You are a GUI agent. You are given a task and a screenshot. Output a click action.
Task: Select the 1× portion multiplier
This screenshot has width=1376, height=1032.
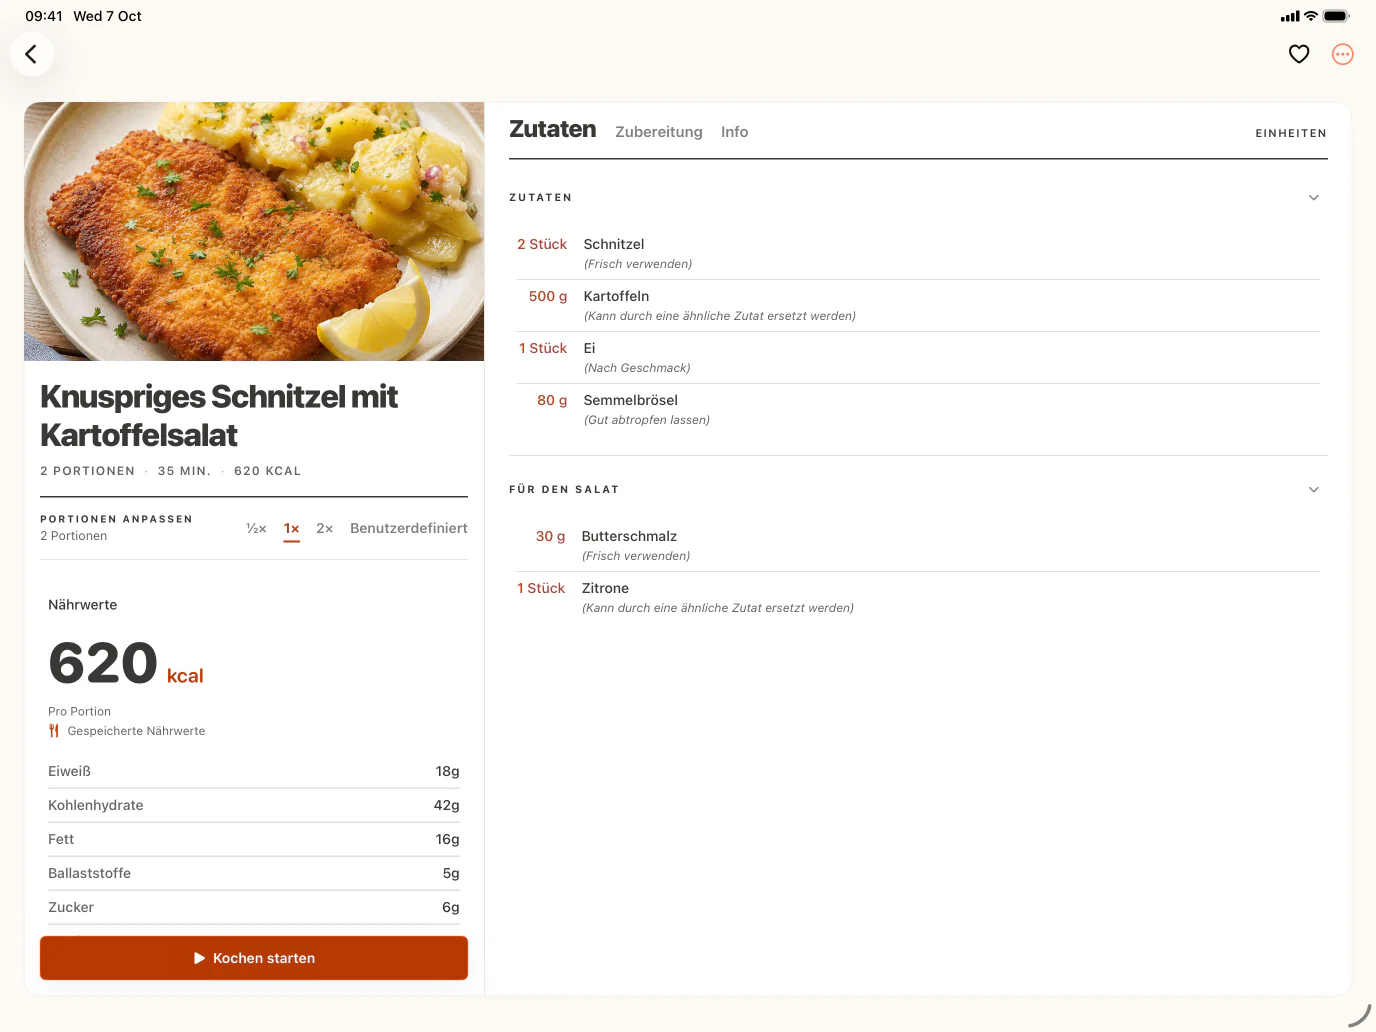291,528
